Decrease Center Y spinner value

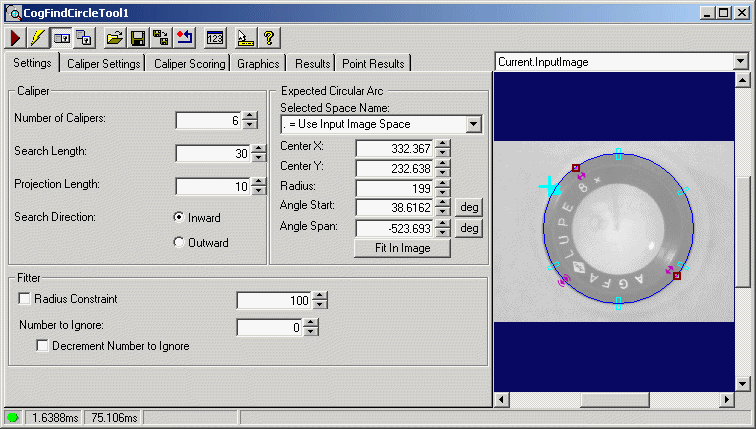[x=443, y=173]
